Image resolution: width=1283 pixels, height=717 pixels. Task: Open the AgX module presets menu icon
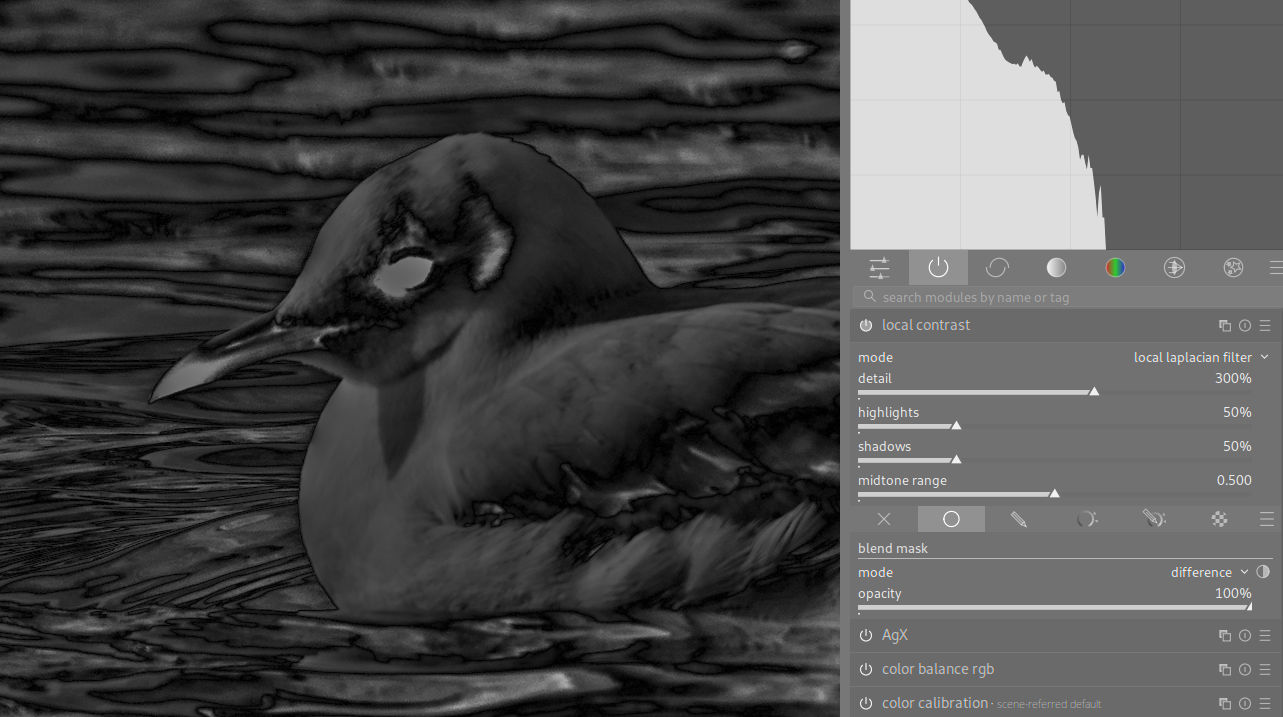coord(1265,636)
